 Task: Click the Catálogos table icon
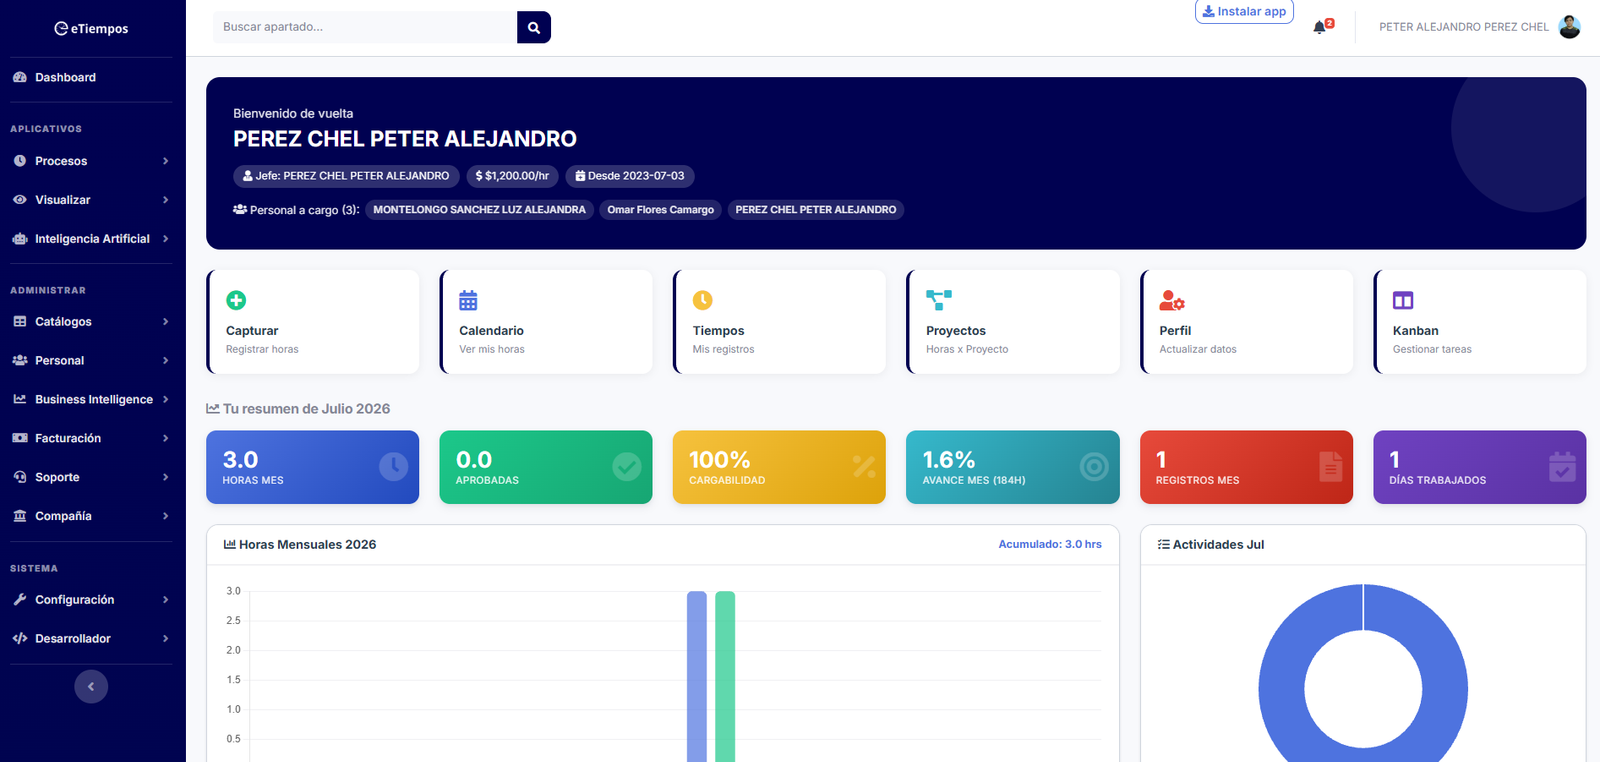click(20, 322)
